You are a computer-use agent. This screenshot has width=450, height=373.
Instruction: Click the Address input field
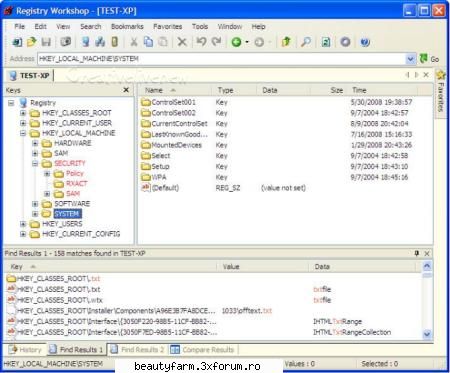pyautogui.click(x=221, y=59)
